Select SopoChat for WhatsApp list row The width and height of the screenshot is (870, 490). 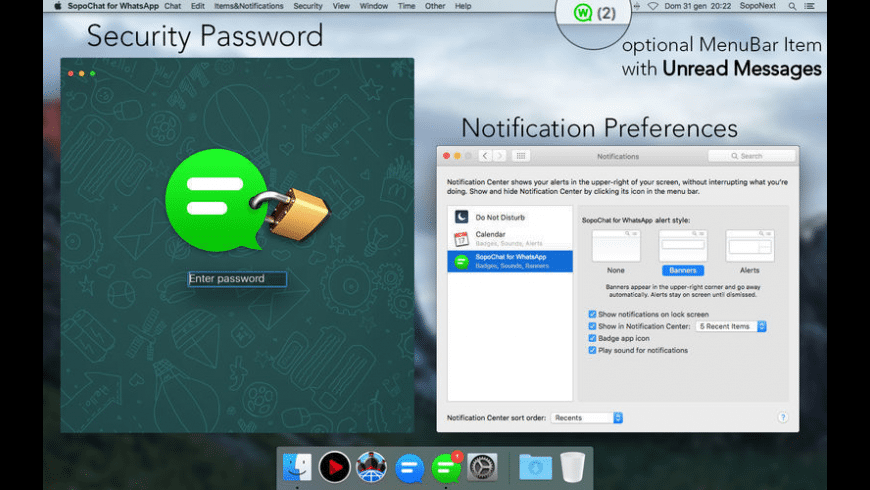[x=510, y=261]
